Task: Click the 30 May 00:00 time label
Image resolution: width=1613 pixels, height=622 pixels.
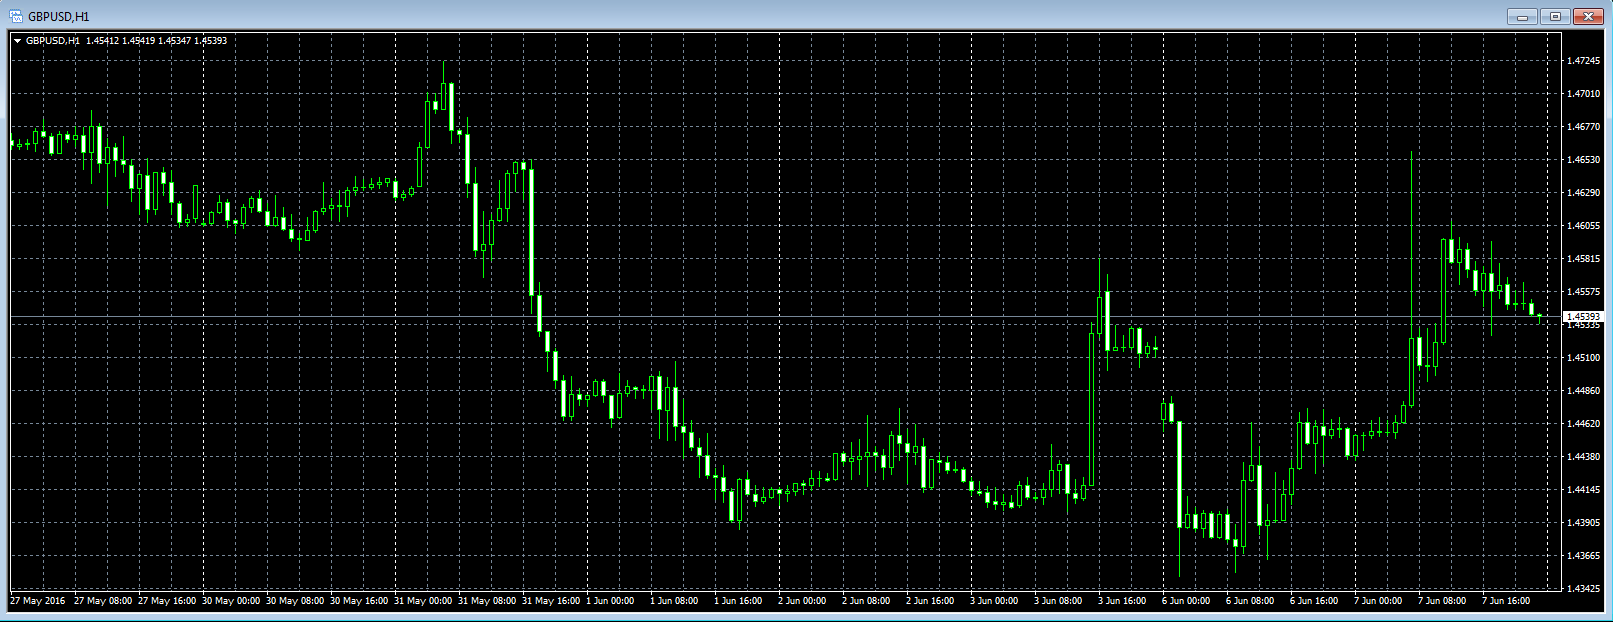Action: 231,601
